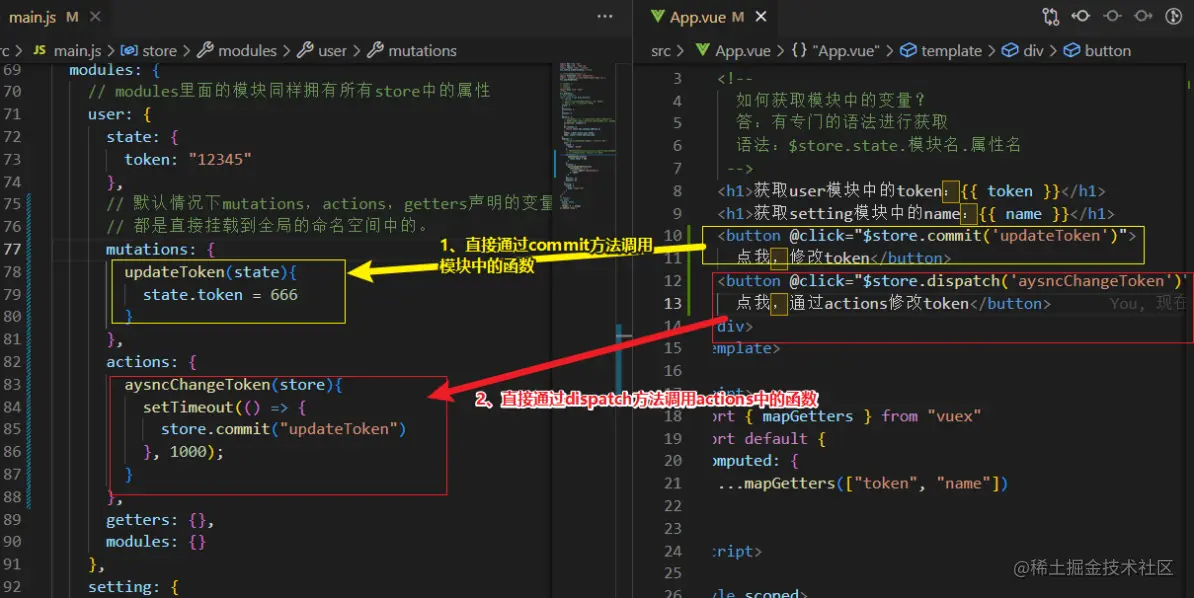This screenshot has width=1194, height=598.
Task: Click JS icon in main.js breadcrumb
Action: 40,51
